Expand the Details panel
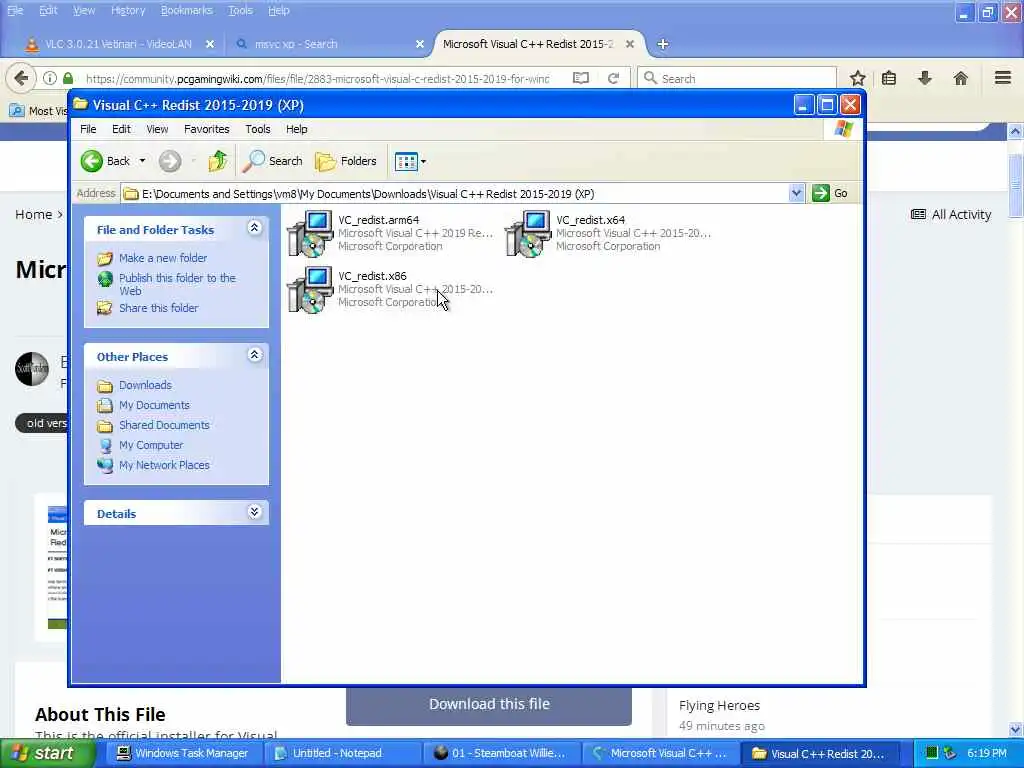 (x=254, y=512)
